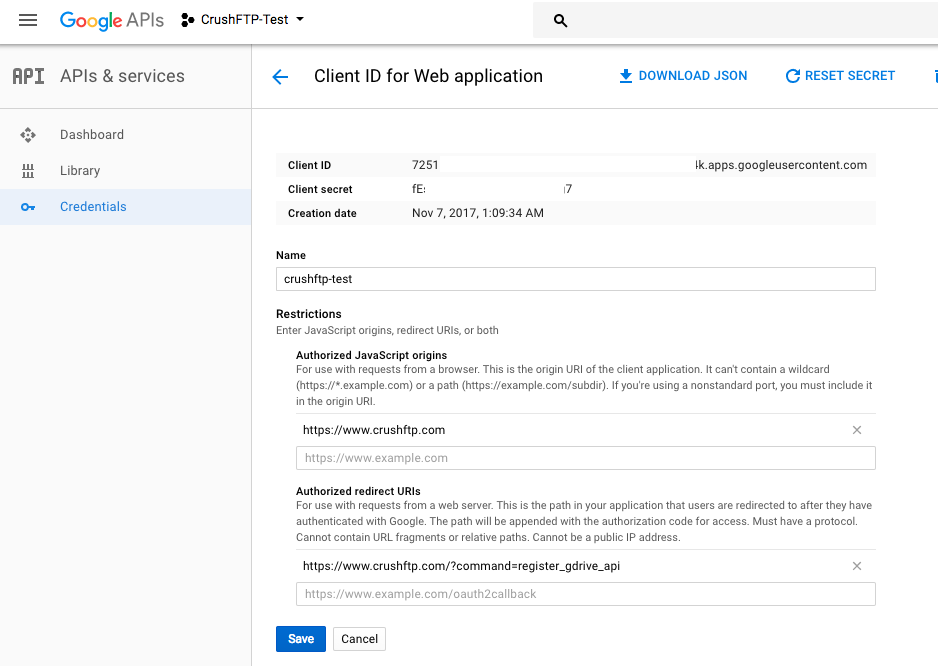The height and width of the screenshot is (666, 938).
Task: Remove the register_gdrive_api redirect URI
Action: pyautogui.click(x=857, y=566)
